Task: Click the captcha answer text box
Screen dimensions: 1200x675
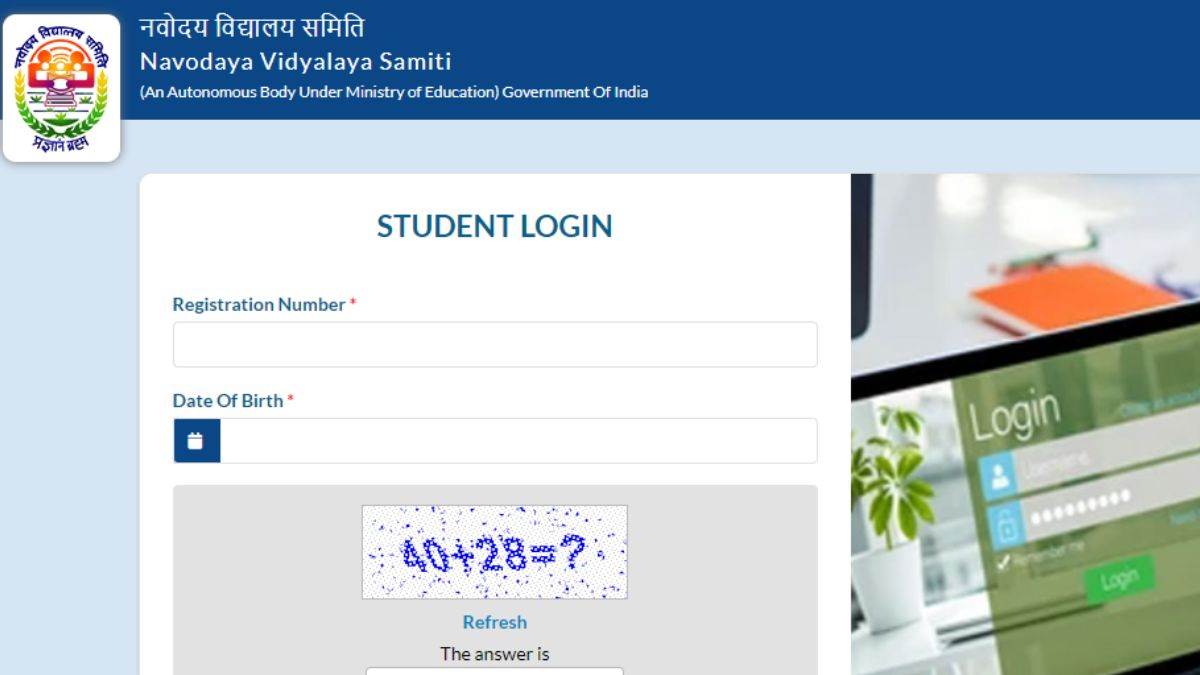Action: coord(494,671)
